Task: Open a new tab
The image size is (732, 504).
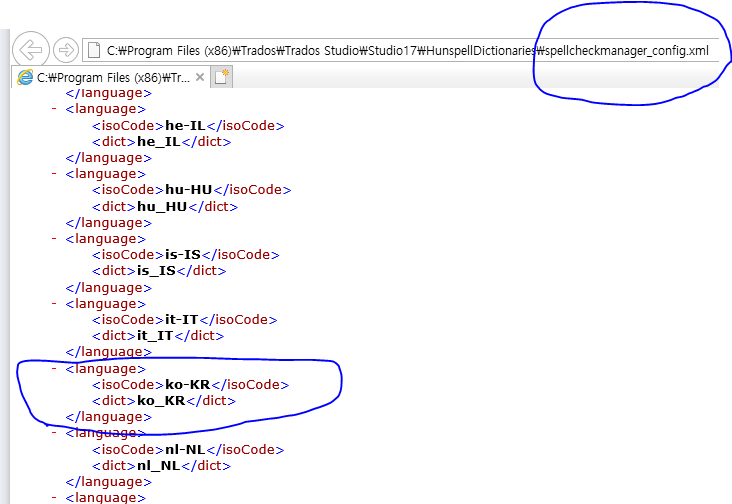Action: (221, 77)
